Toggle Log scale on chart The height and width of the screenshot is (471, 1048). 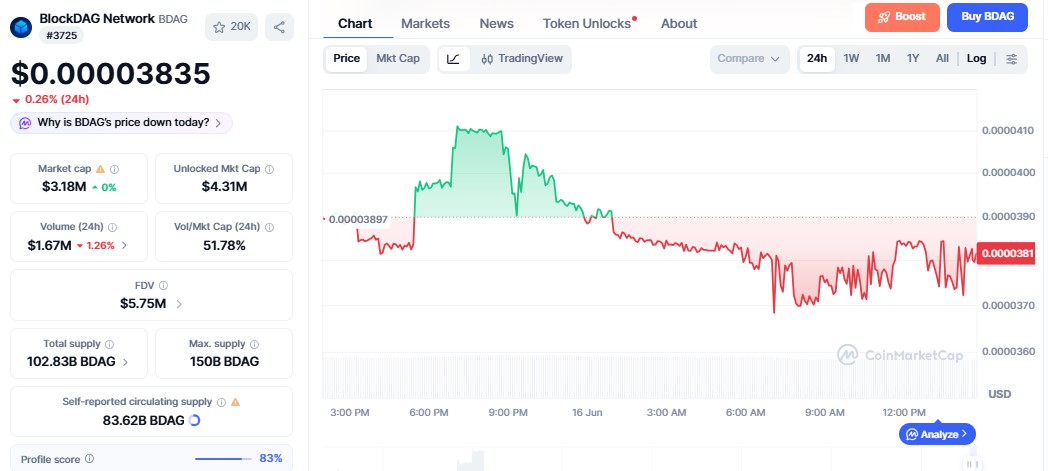[x=976, y=59]
